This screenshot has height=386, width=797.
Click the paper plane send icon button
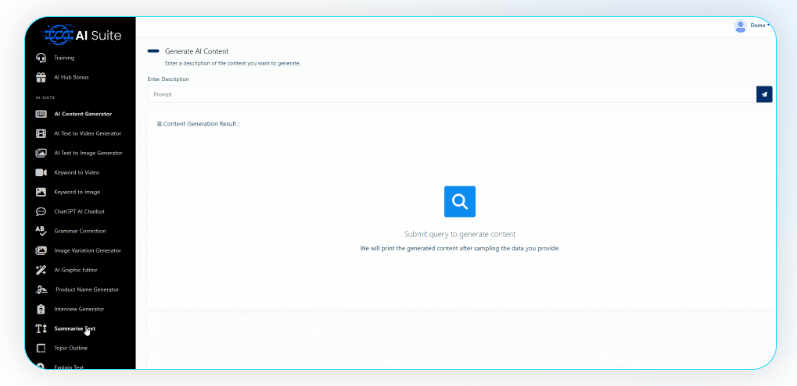tap(764, 95)
